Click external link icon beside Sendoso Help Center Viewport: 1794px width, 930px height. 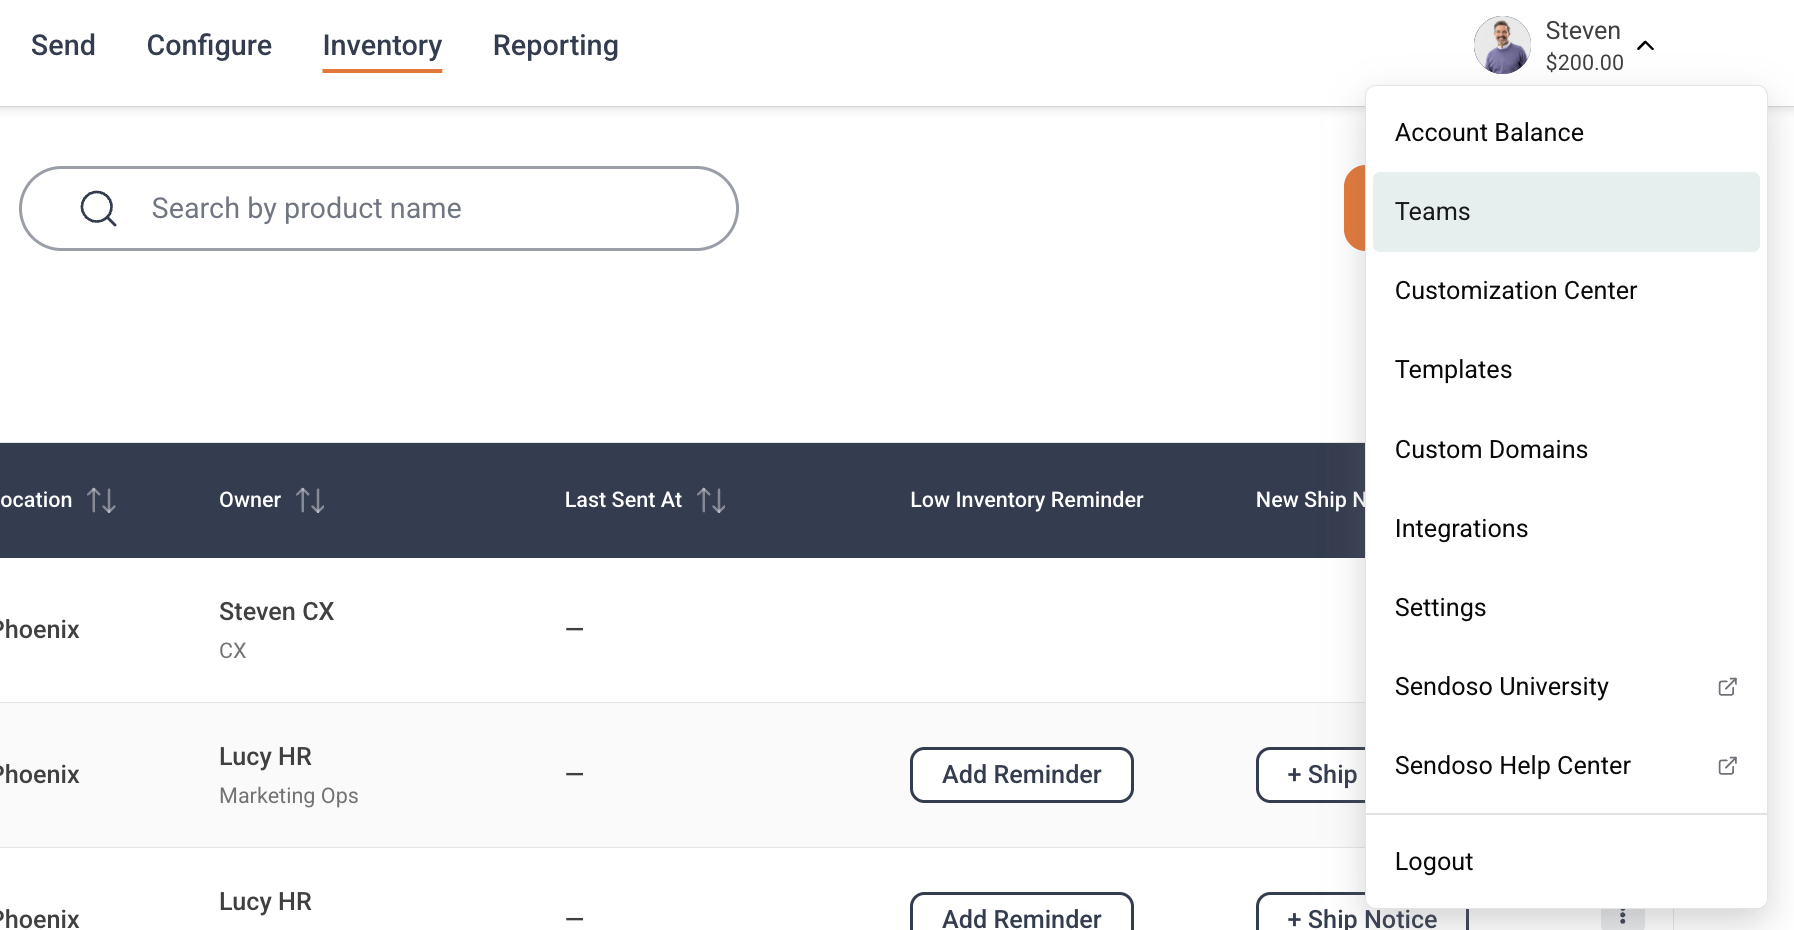[x=1727, y=765]
